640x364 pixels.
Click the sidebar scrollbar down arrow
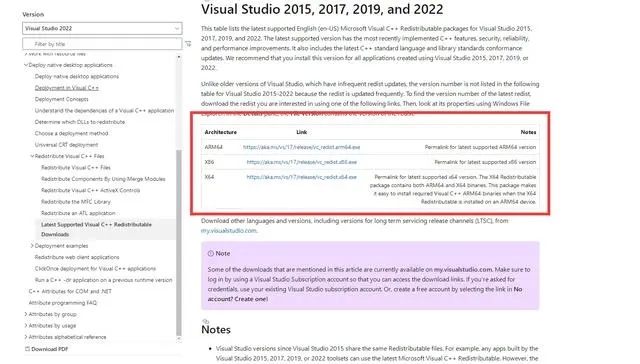pyautogui.click(x=179, y=339)
